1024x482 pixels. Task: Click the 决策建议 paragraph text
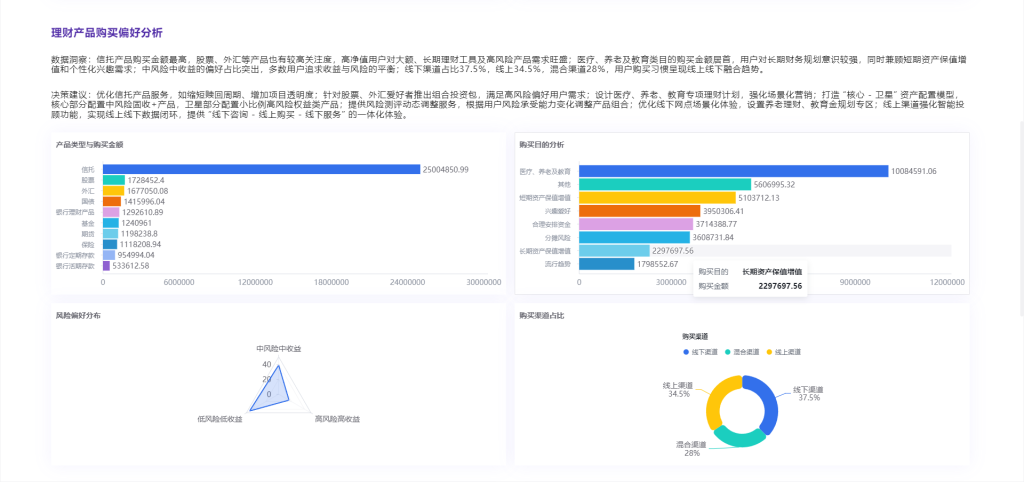tap(508, 105)
